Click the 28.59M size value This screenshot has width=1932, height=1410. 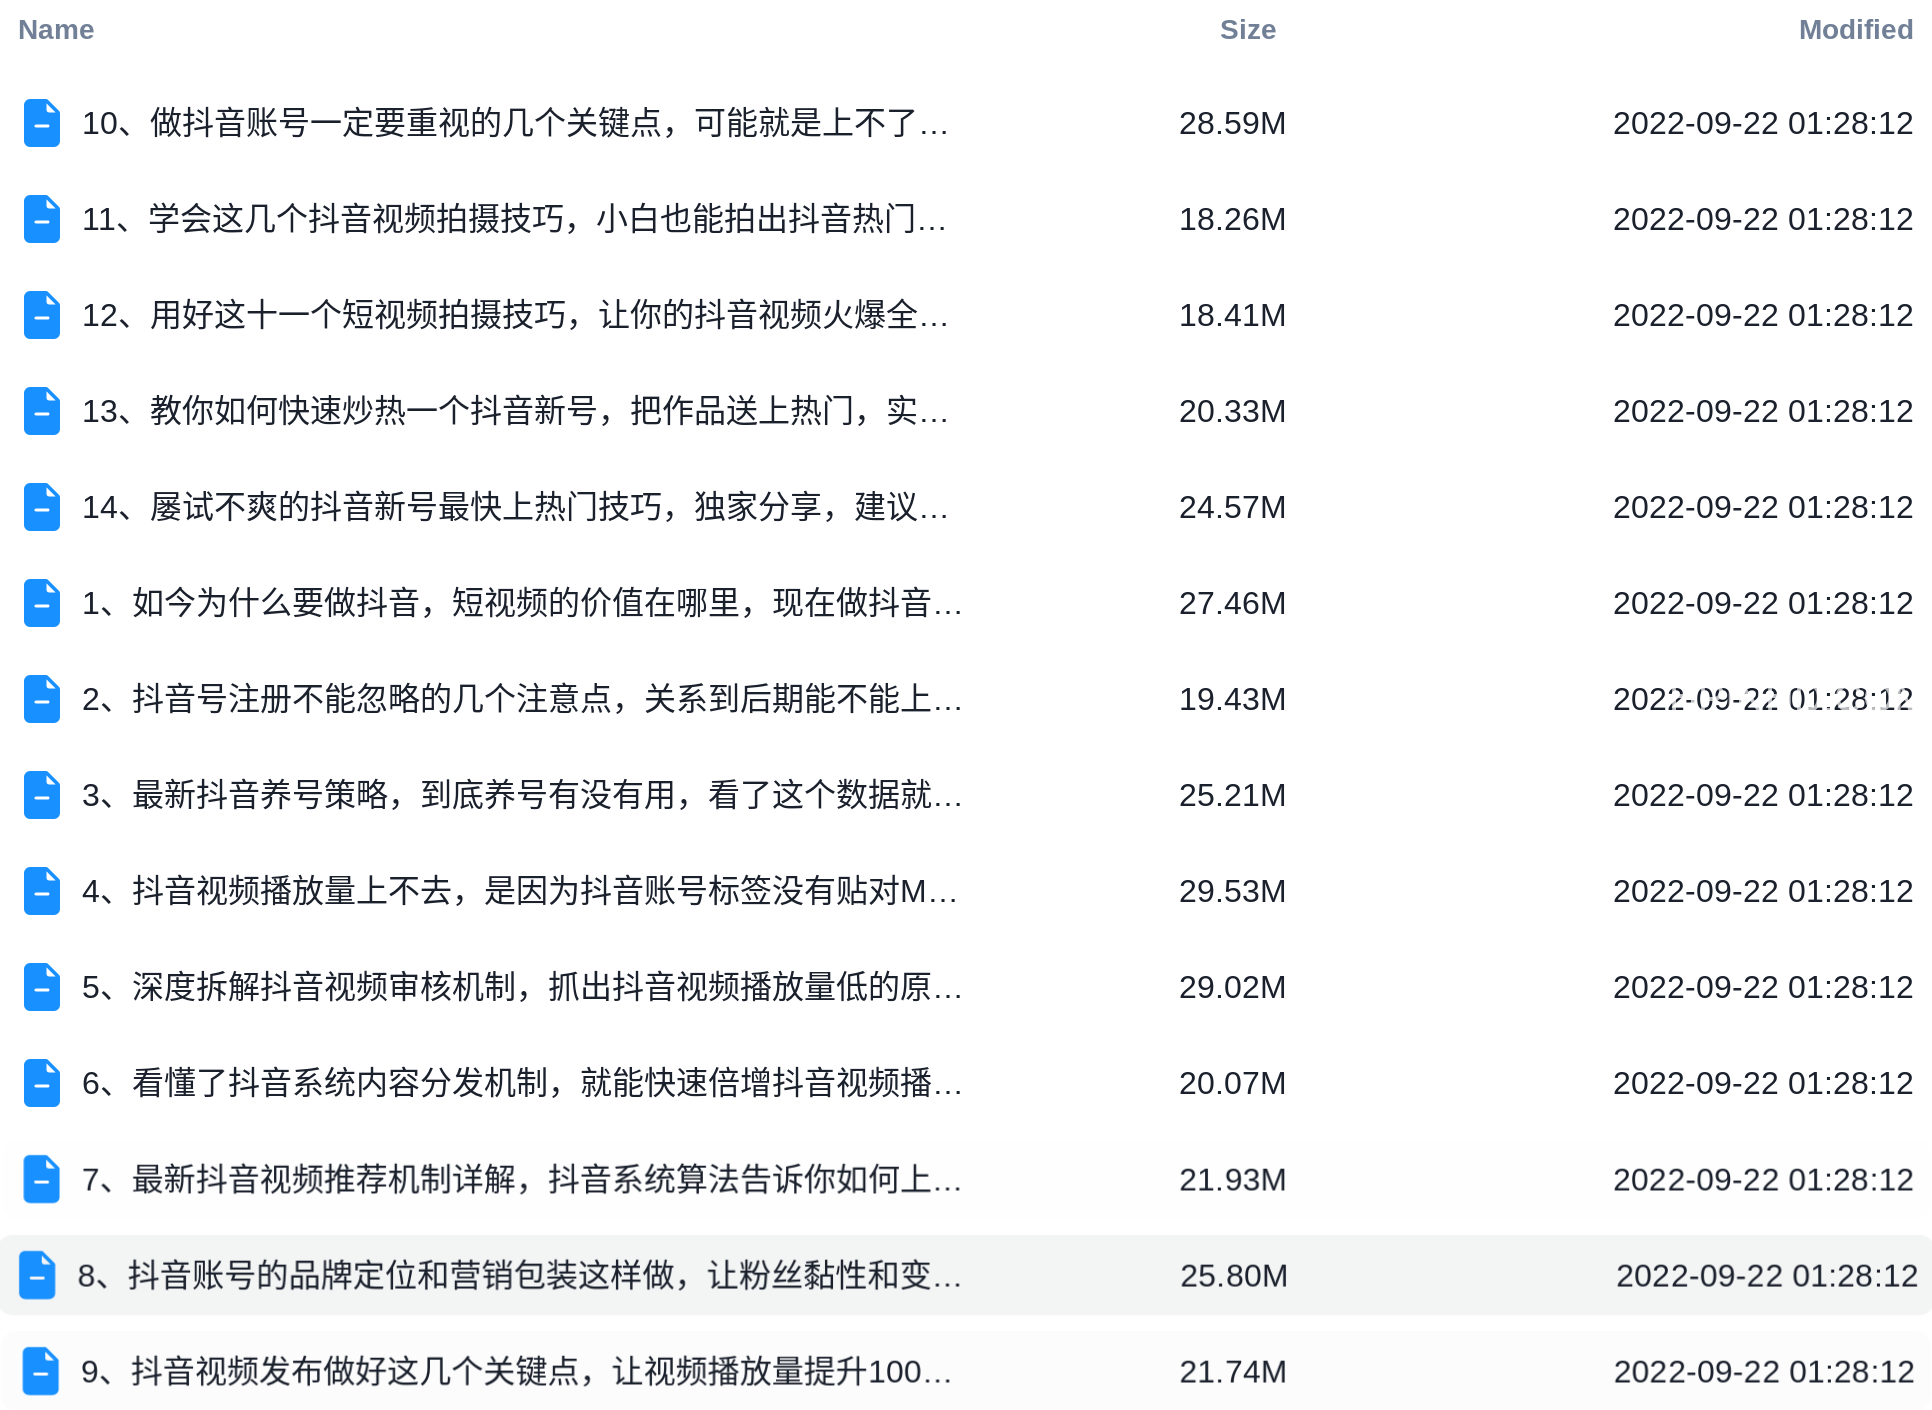(1232, 123)
